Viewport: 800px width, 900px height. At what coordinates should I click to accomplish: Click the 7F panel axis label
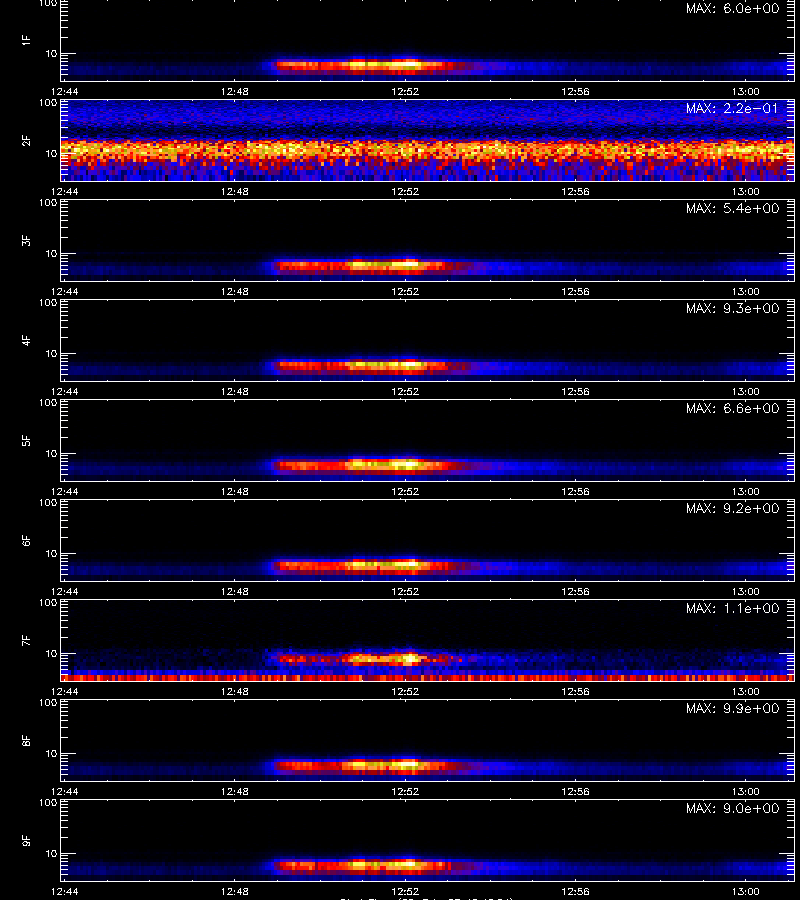click(26, 640)
